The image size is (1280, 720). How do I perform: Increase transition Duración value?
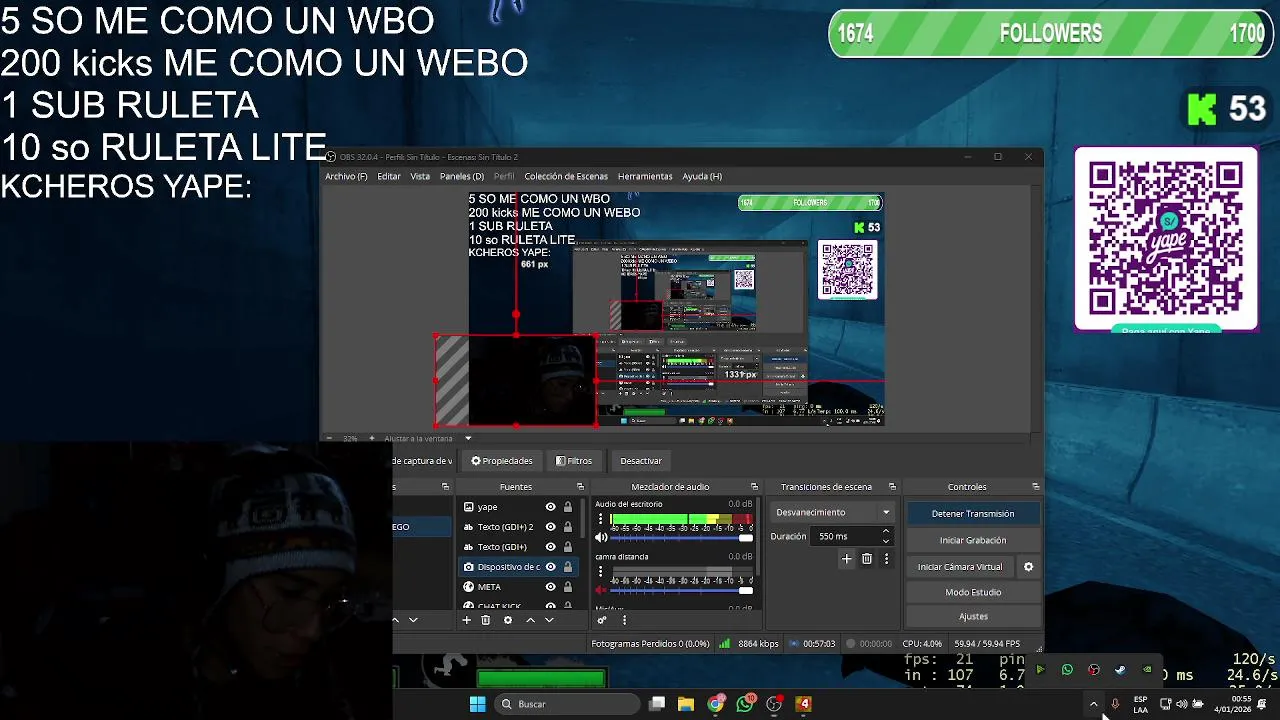(x=886, y=532)
